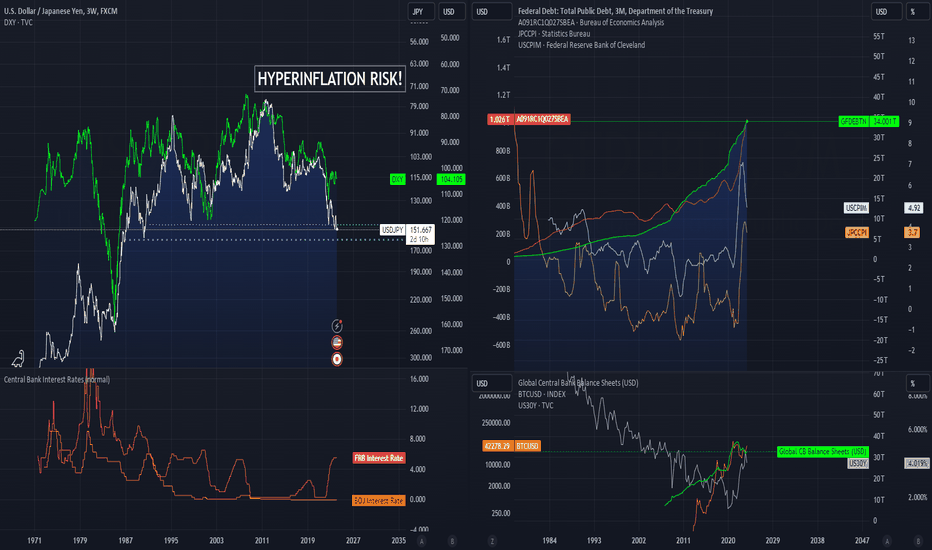
Task: Click the 34.001 T GFDEBTN value tag
Action: [x=884, y=121]
